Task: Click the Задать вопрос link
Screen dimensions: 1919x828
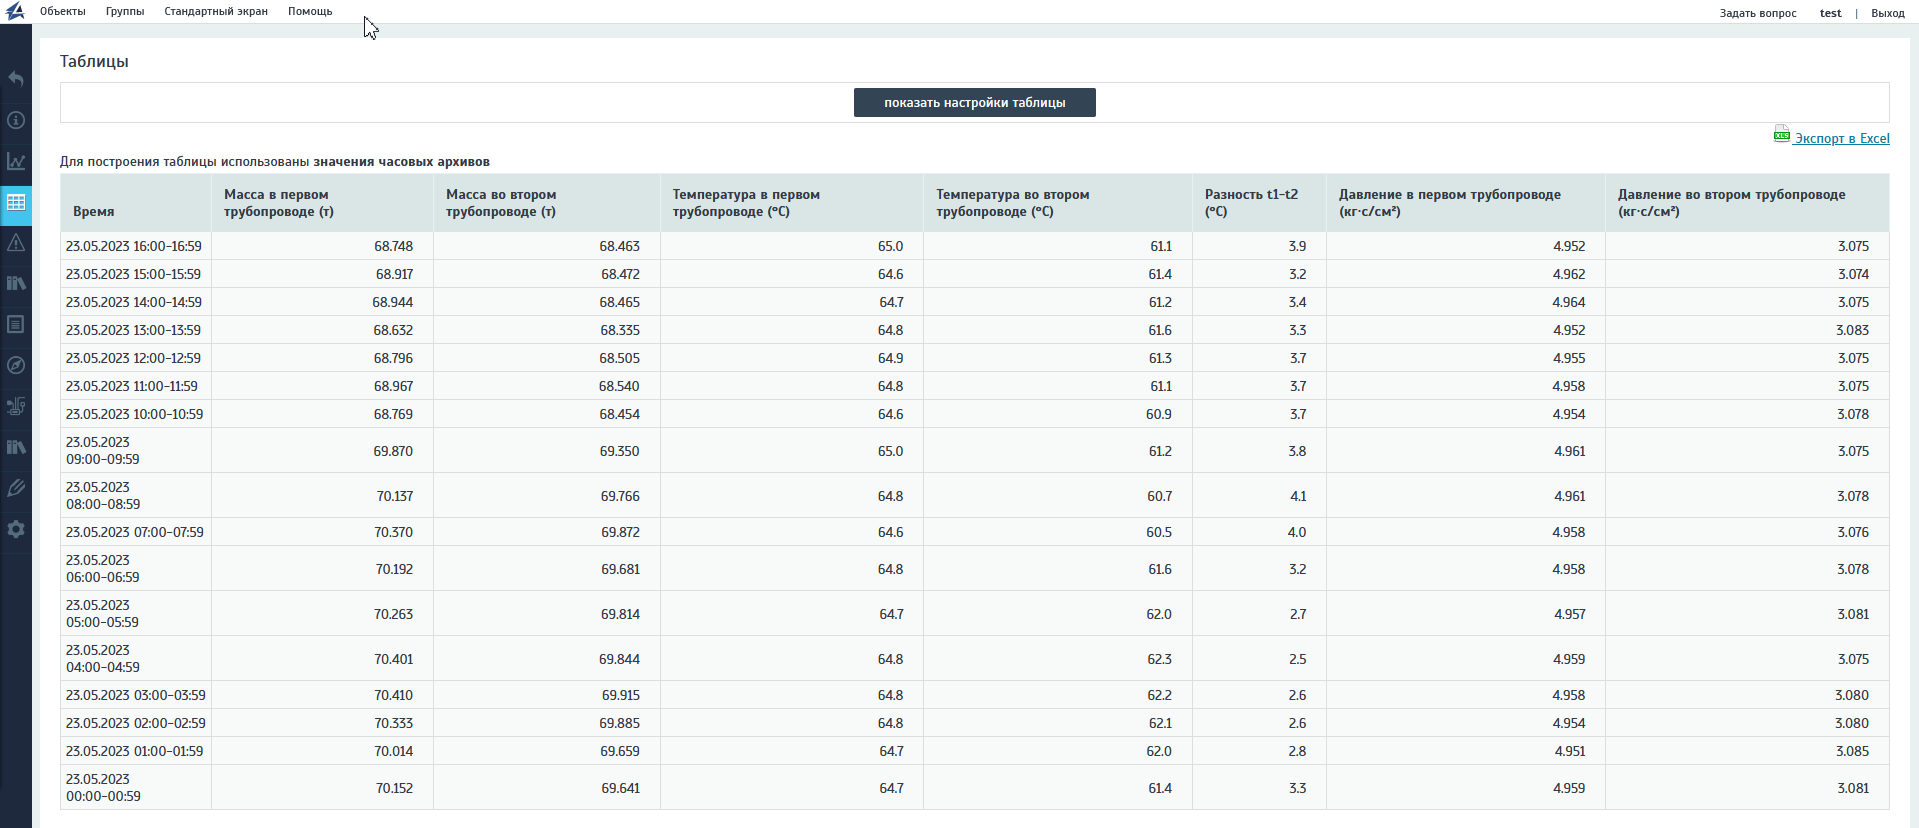Action: [x=1757, y=13]
